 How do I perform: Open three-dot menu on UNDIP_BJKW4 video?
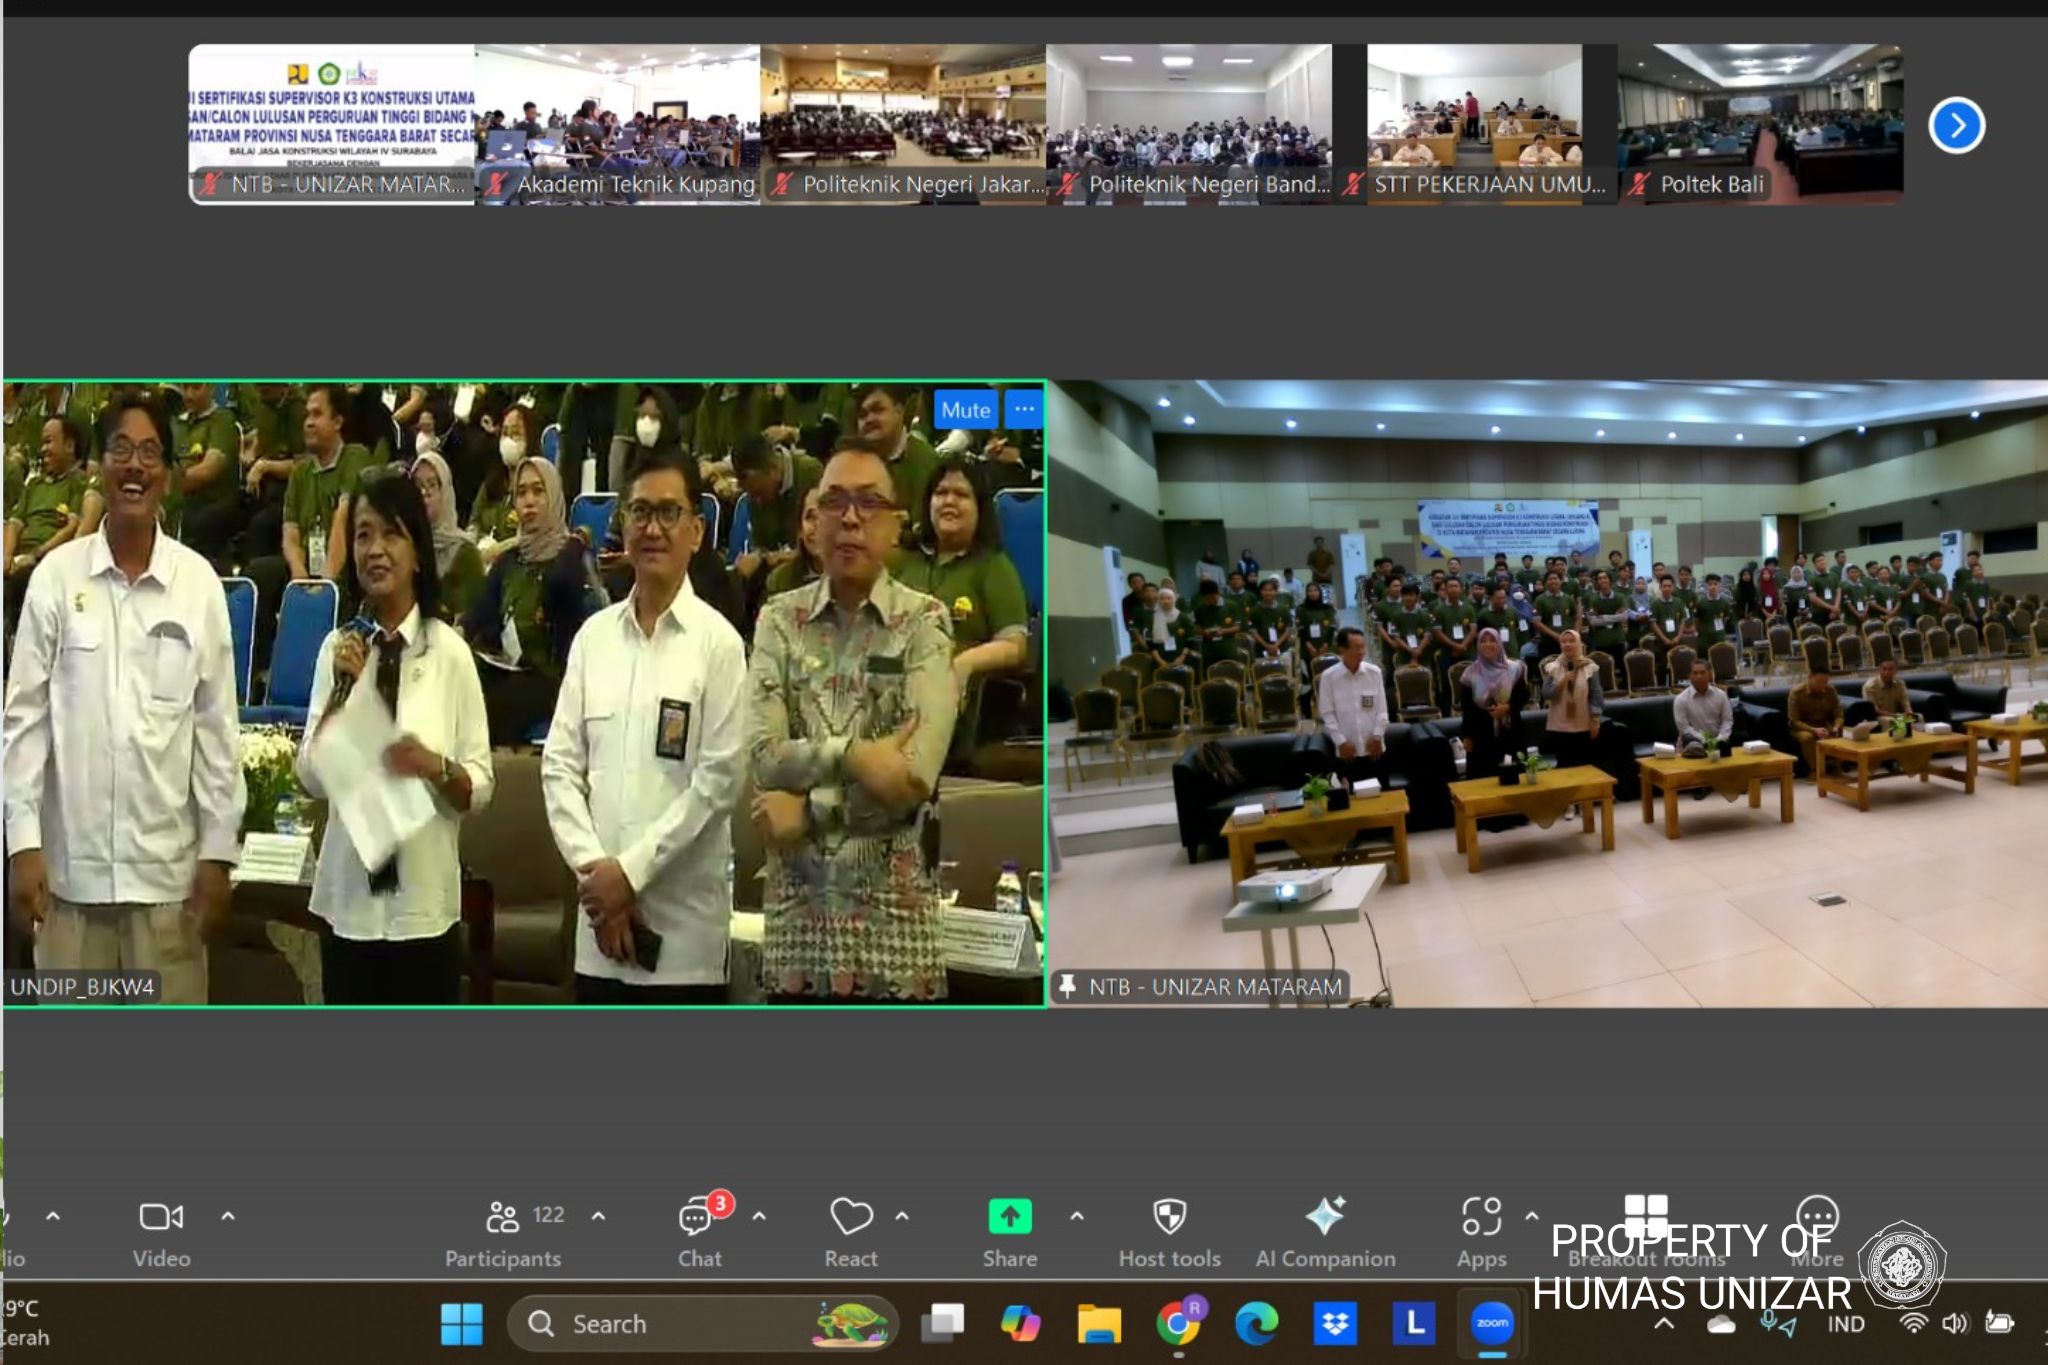1024,409
